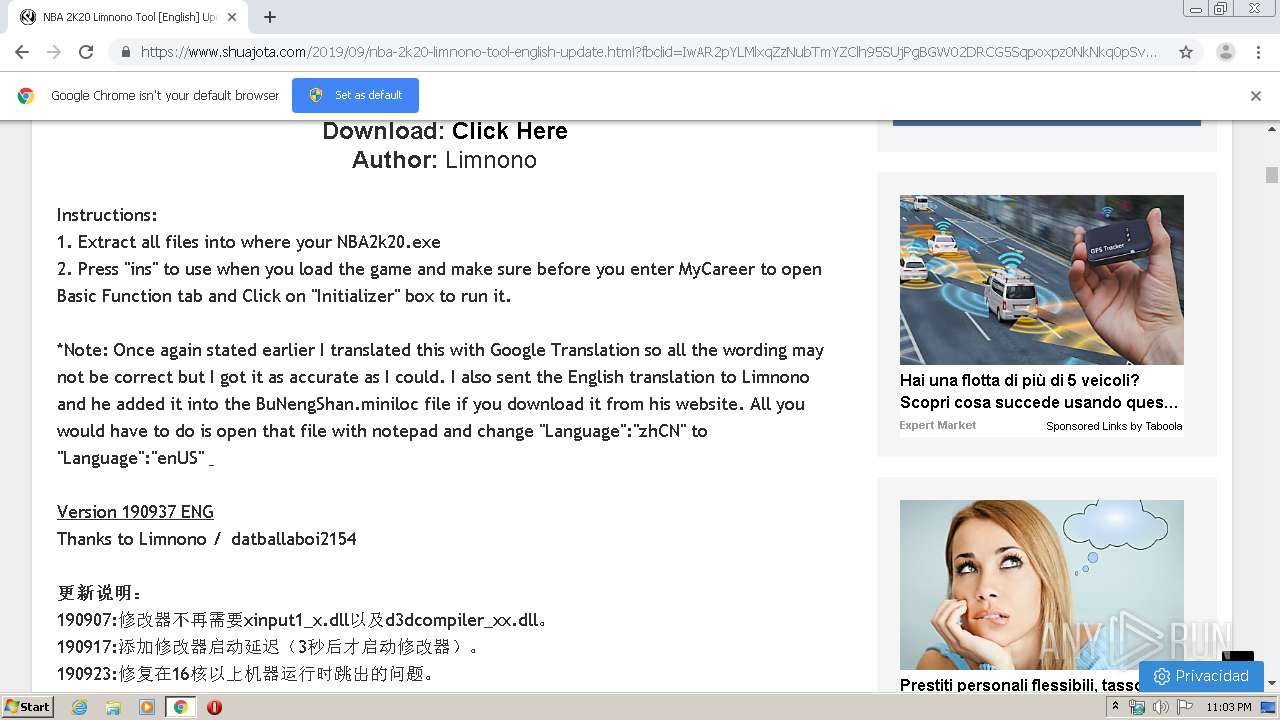Open the Windows Start menu
Viewport: 1280px width, 720px height.
pyautogui.click(x=28, y=707)
